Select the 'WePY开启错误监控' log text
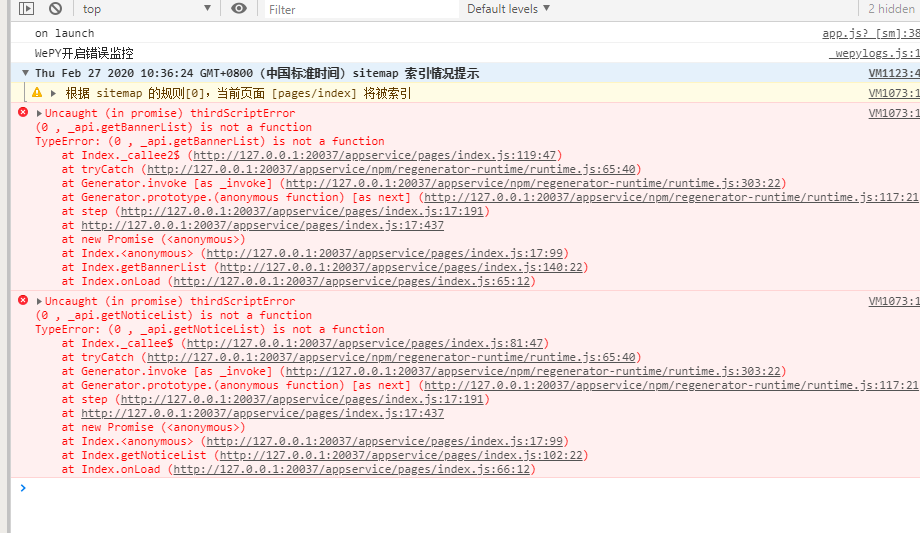920x533 pixels. pyautogui.click(x=84, y=53)
